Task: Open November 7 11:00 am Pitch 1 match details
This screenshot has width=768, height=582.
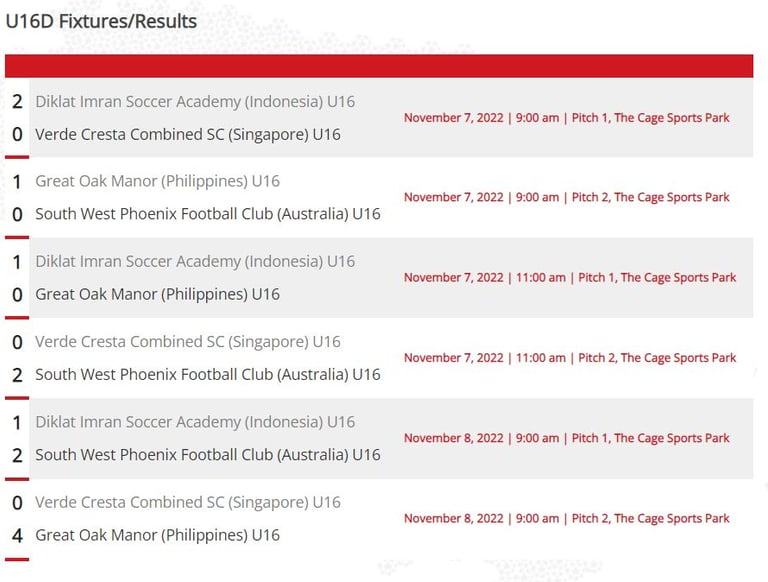Action: pos(570,278)
